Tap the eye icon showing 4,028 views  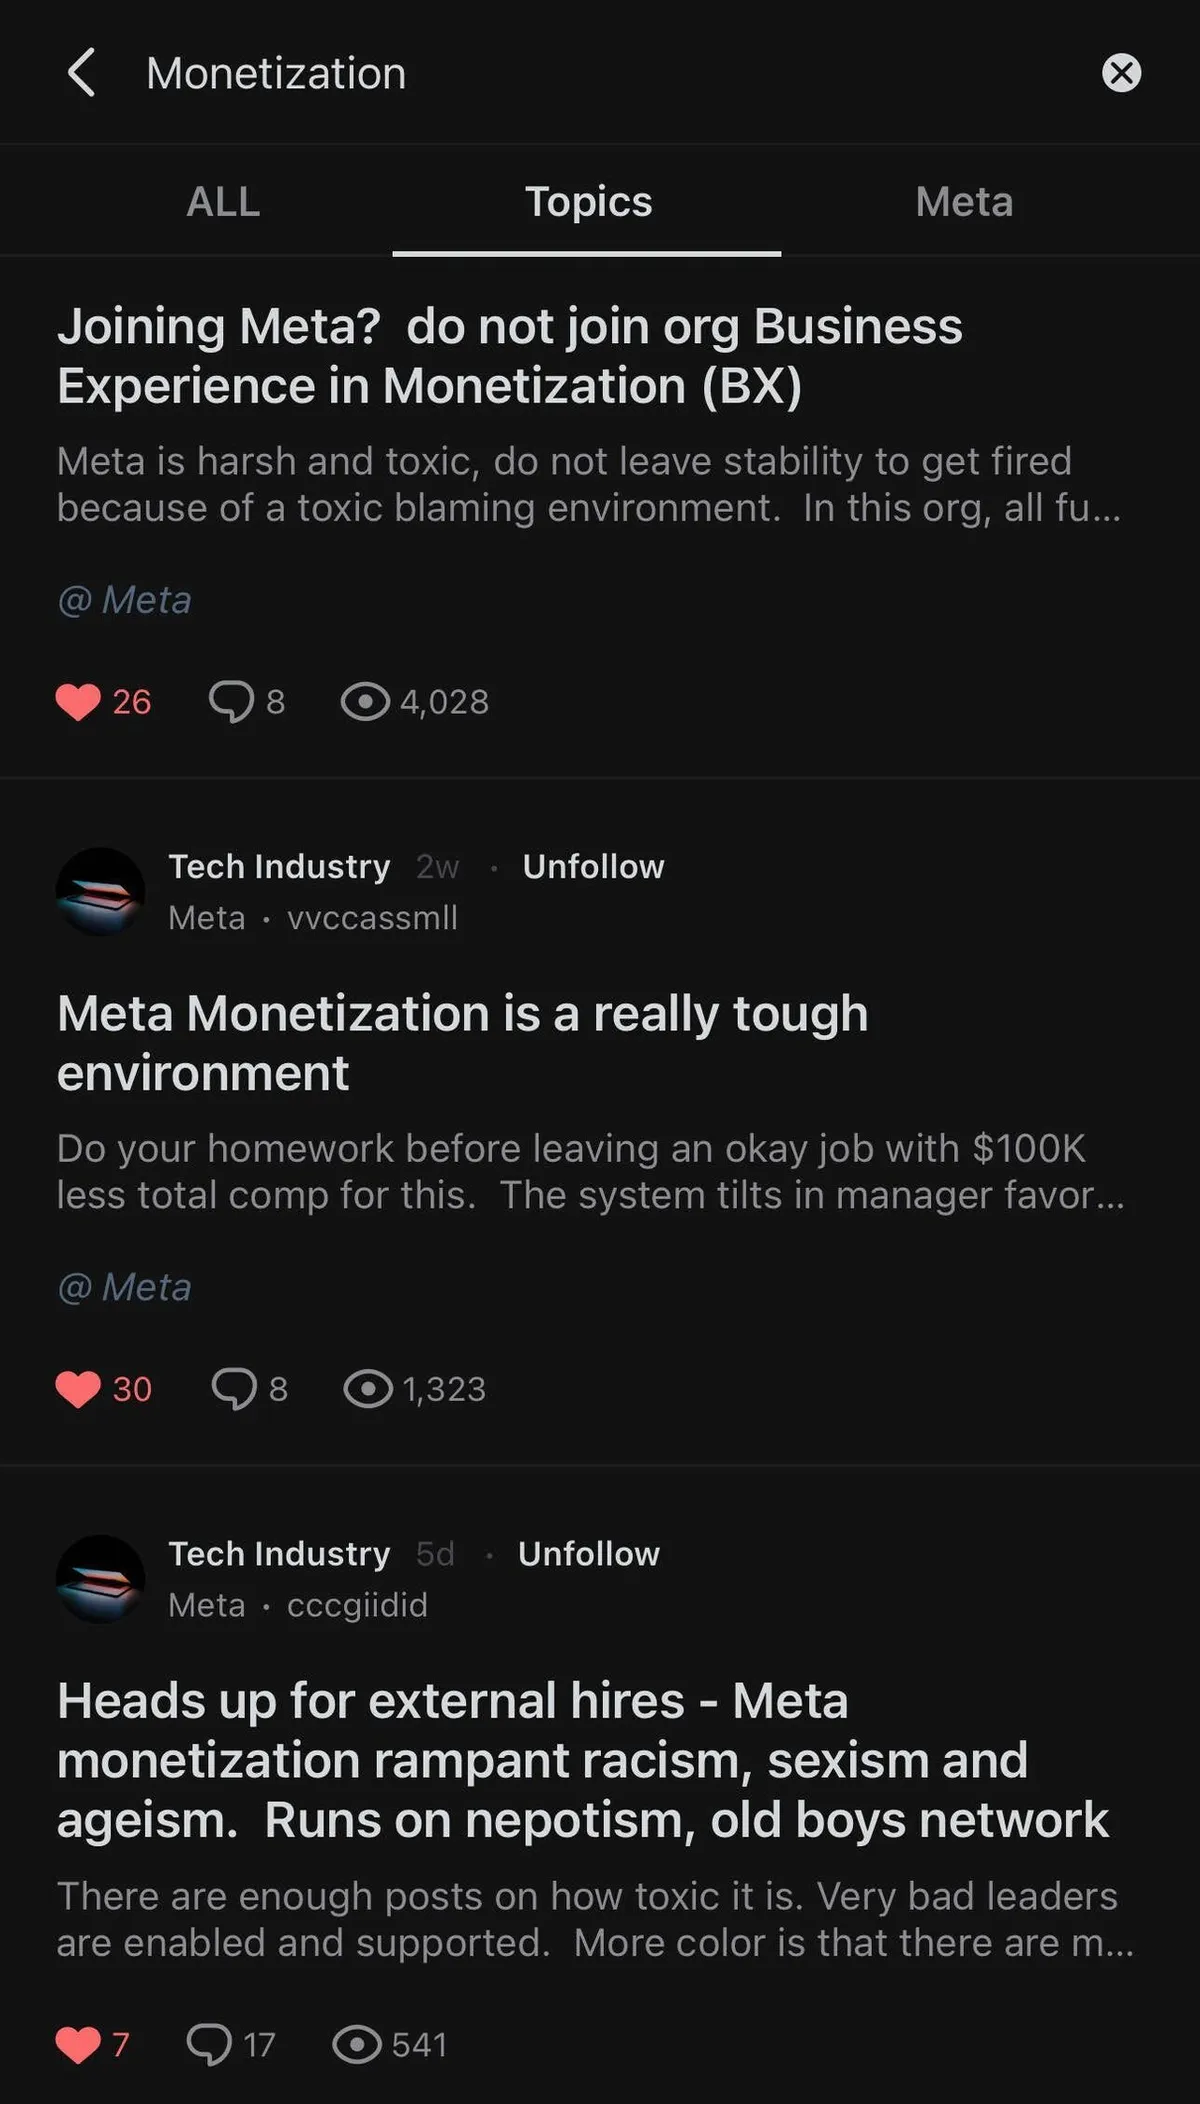(x=365, y=702)
